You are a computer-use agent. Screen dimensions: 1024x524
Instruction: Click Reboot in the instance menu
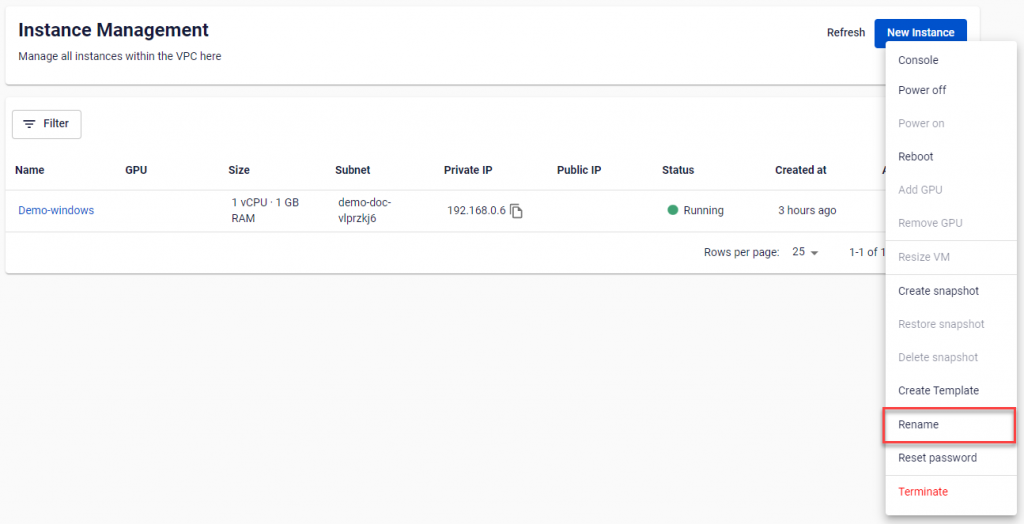click(915, 157)
